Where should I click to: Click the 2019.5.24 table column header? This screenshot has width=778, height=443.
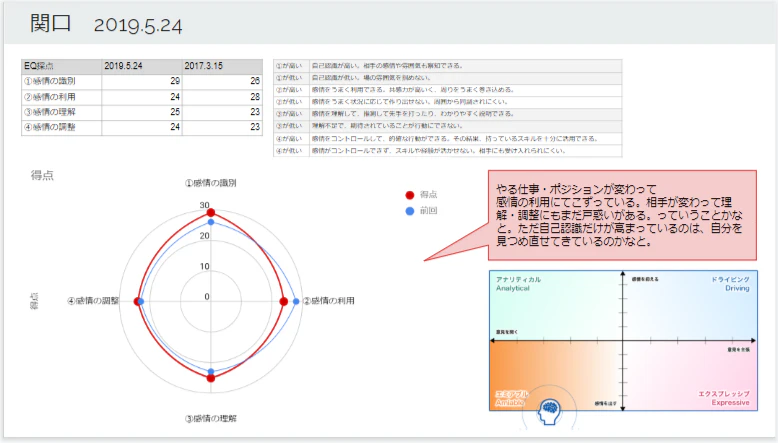pyautogui.click(x=142, y=66)
